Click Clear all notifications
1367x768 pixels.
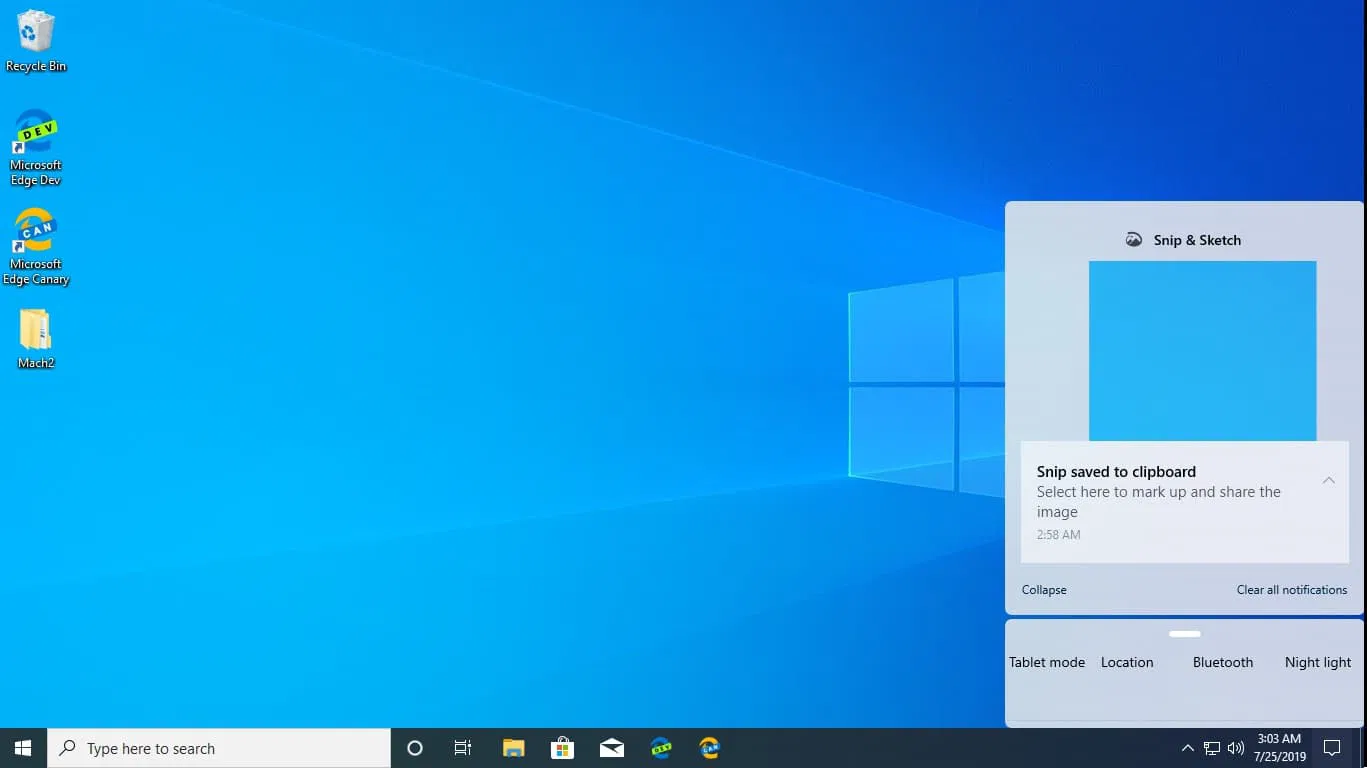pyautogui.click(x=1291, y=590)
